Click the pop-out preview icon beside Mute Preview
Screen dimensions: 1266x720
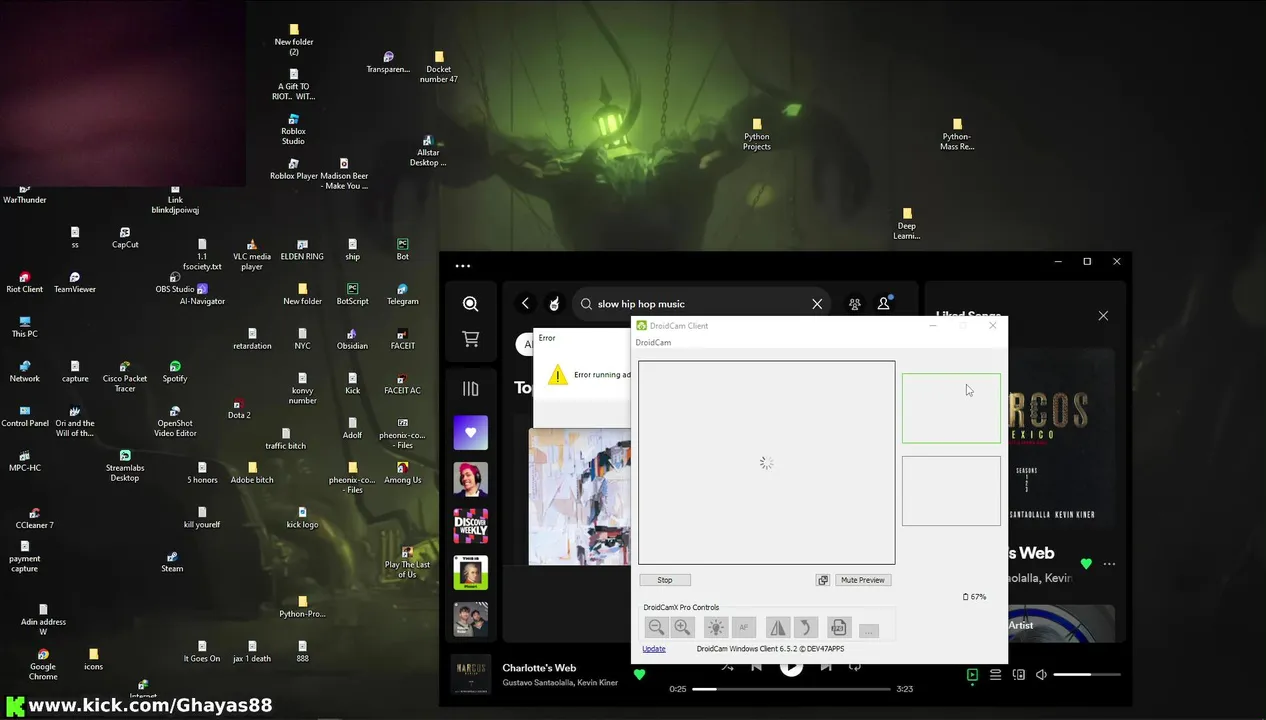(x=823, y=580)
